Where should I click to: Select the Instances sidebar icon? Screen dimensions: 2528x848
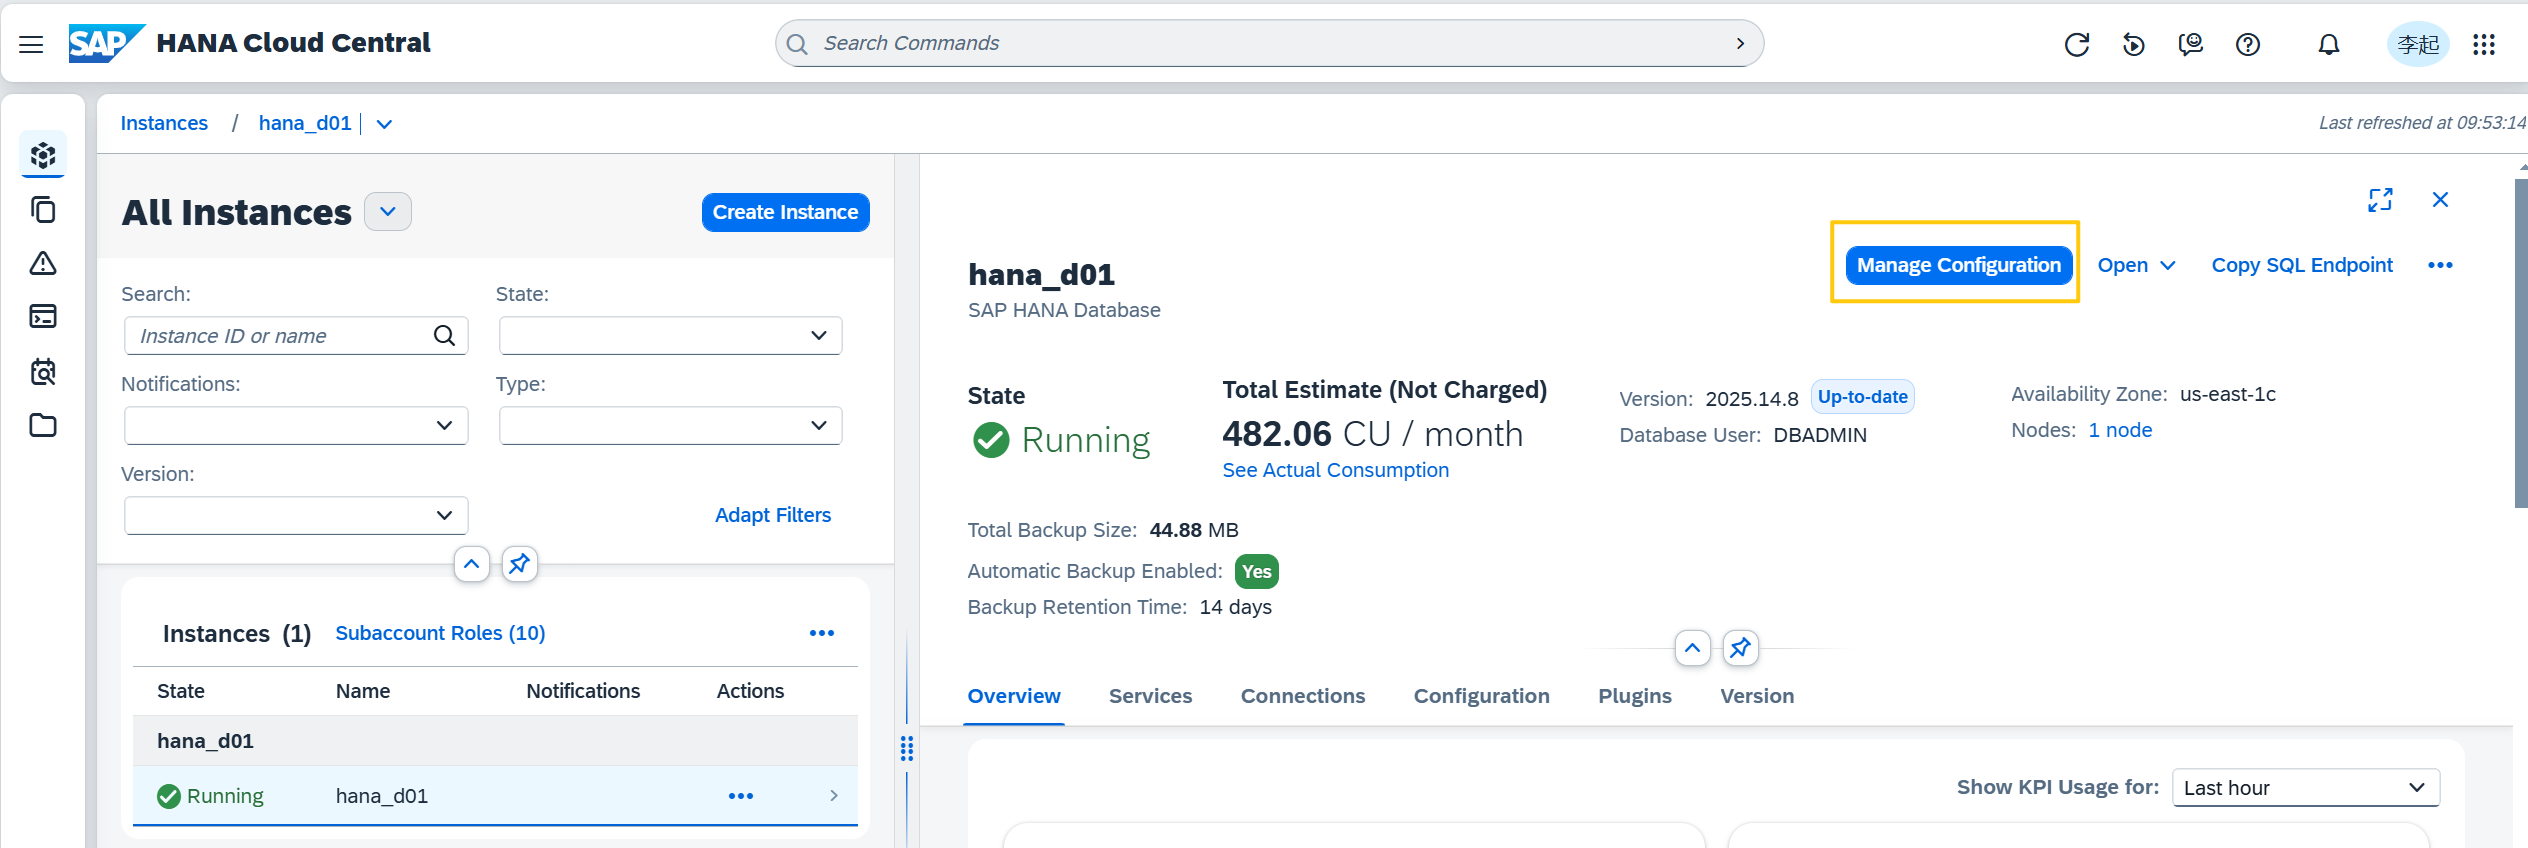pyautogui.click(x=43, y=155)
